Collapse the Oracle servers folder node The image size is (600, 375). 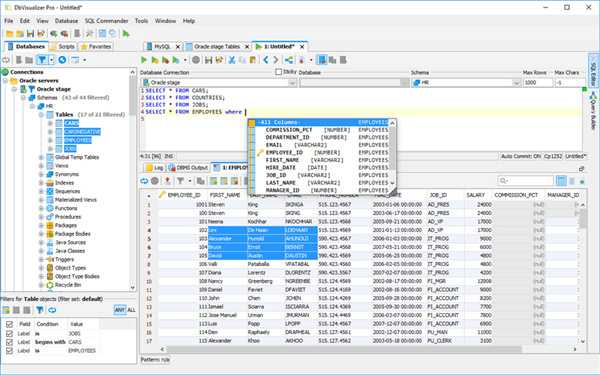pos(5,80)
